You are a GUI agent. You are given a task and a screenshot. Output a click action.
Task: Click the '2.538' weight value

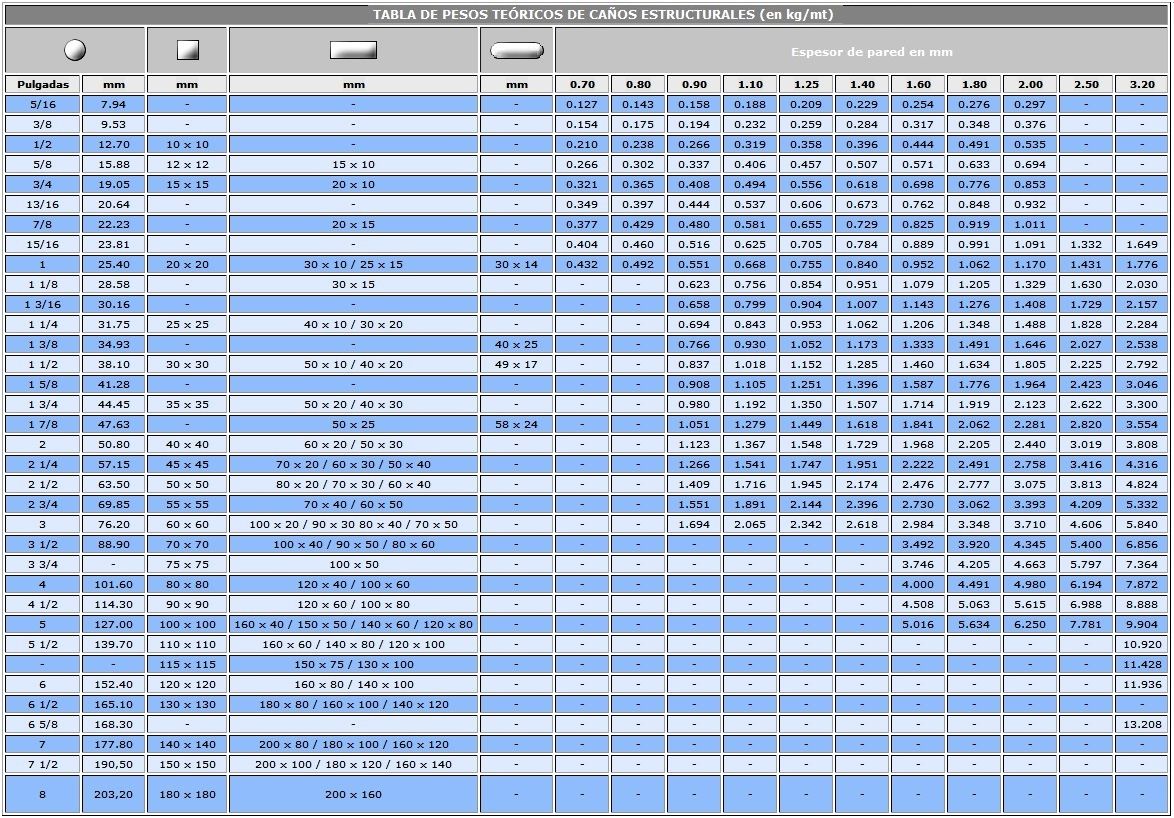(1142, 344)
